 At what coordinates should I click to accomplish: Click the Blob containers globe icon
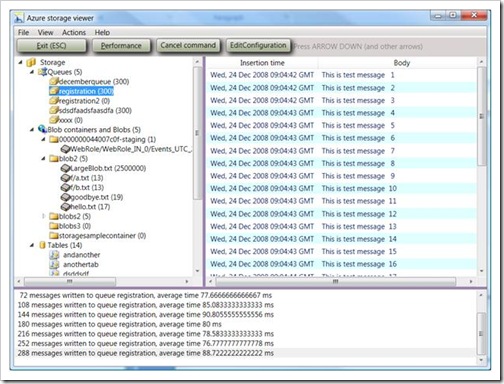click(42, 129)
